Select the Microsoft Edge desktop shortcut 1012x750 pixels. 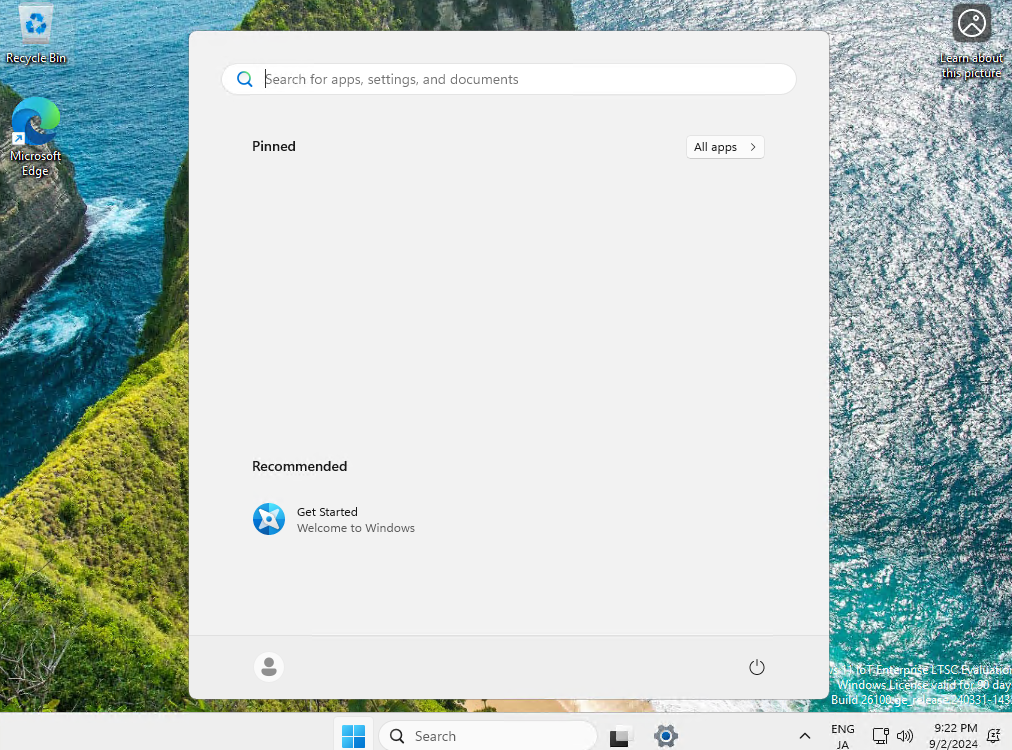coord(35,137)
